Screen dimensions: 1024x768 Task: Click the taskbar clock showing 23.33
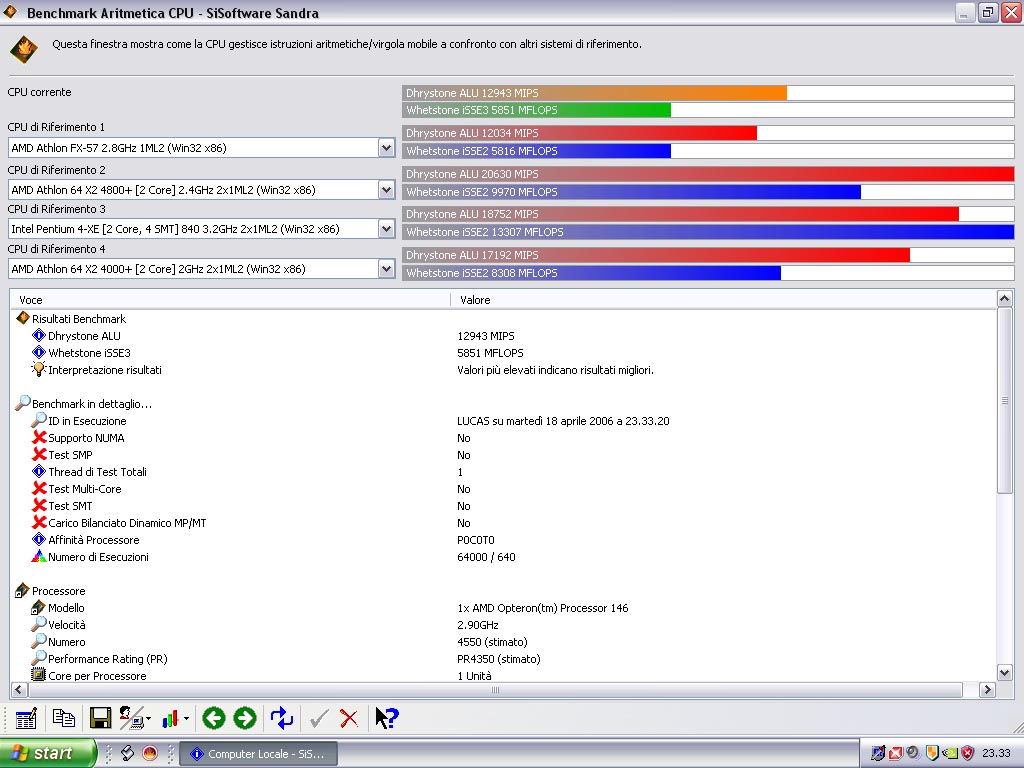pos(996,754)
